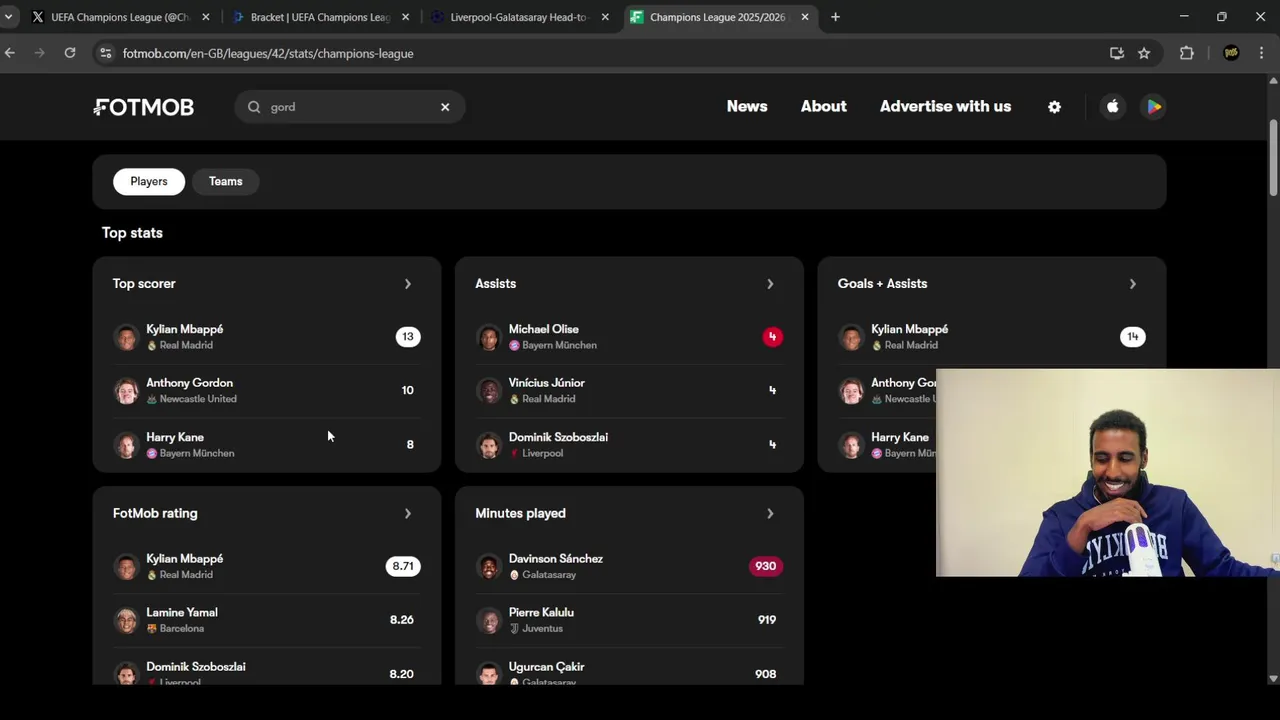
Task: Click Mbappé's 8.71 rating badge
Action: [403, 566]
